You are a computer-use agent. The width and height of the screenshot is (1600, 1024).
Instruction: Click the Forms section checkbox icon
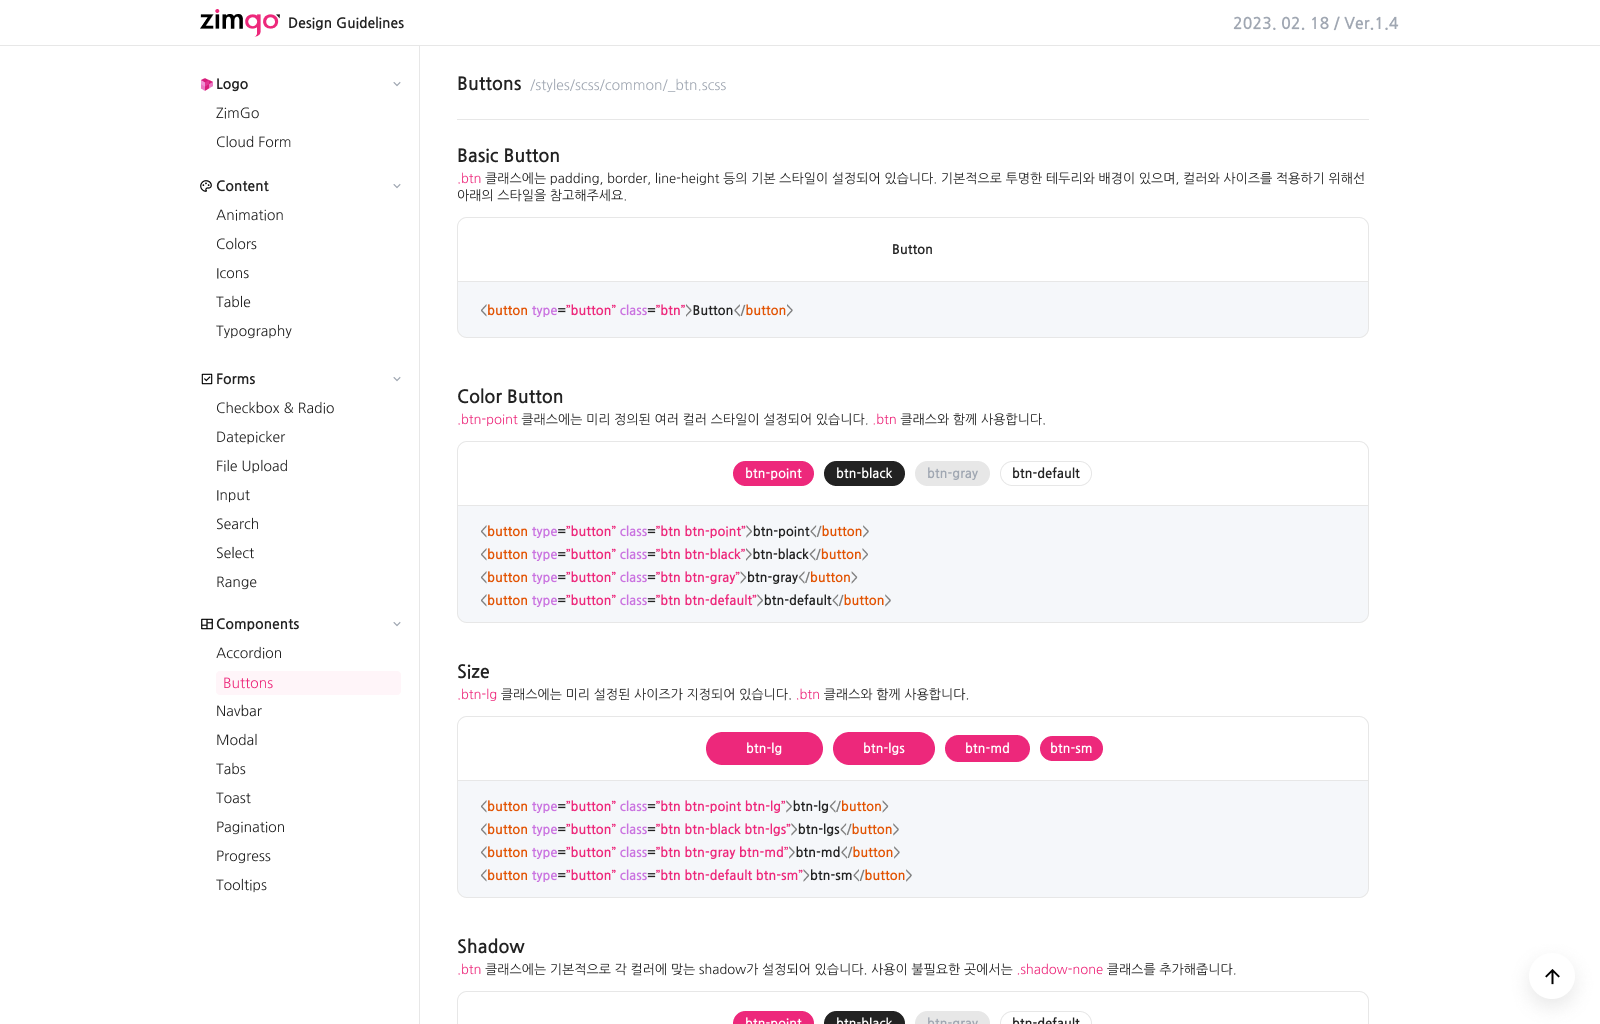tap(206, 379)
